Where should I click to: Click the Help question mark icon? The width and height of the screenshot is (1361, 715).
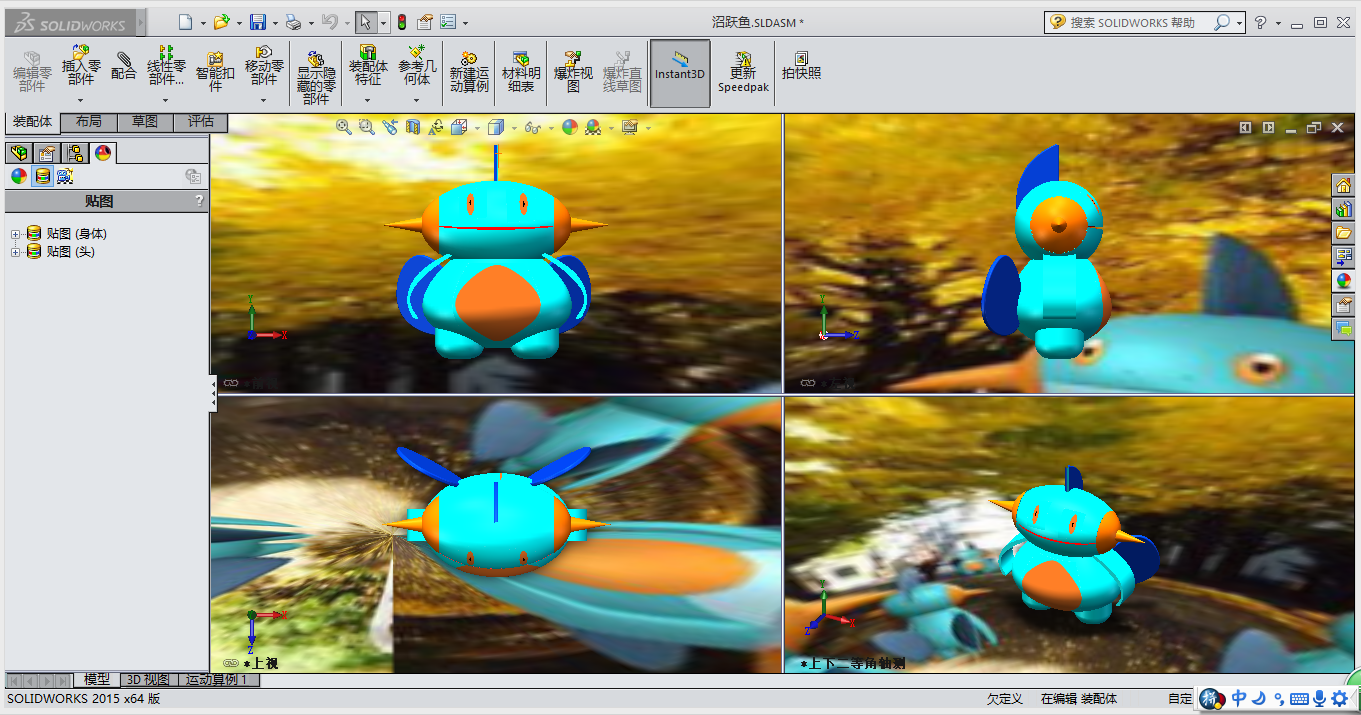pyautogui.click(x=1261, y=22)
